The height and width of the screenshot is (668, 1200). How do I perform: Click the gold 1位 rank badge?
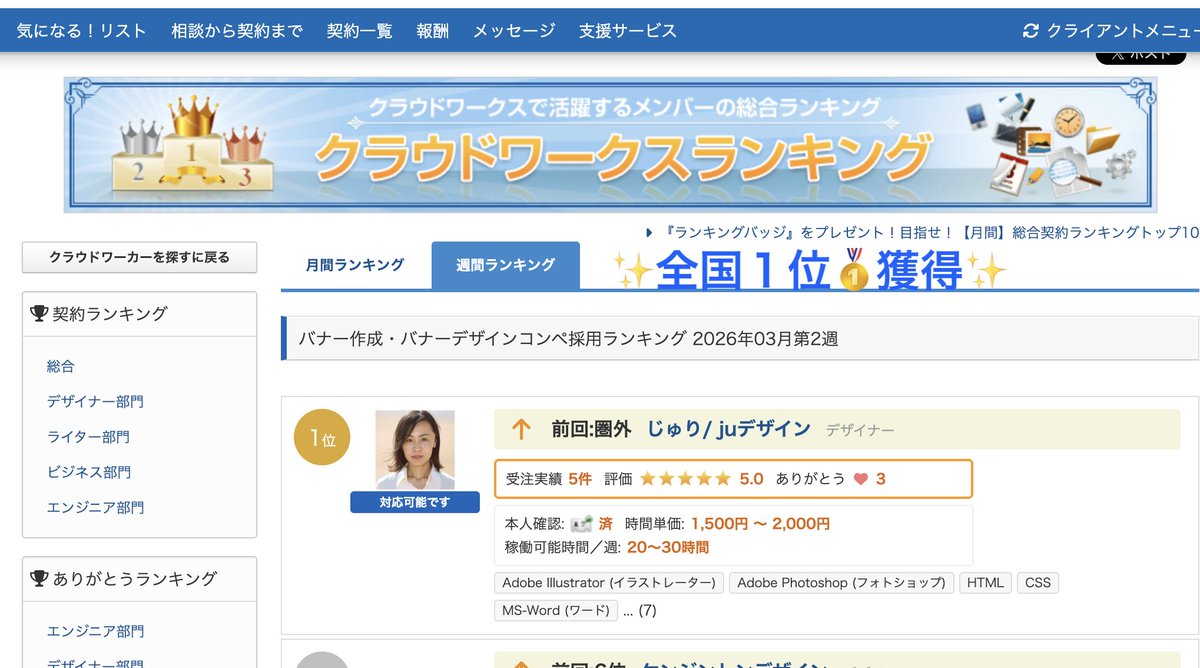[x=322, y=438]
